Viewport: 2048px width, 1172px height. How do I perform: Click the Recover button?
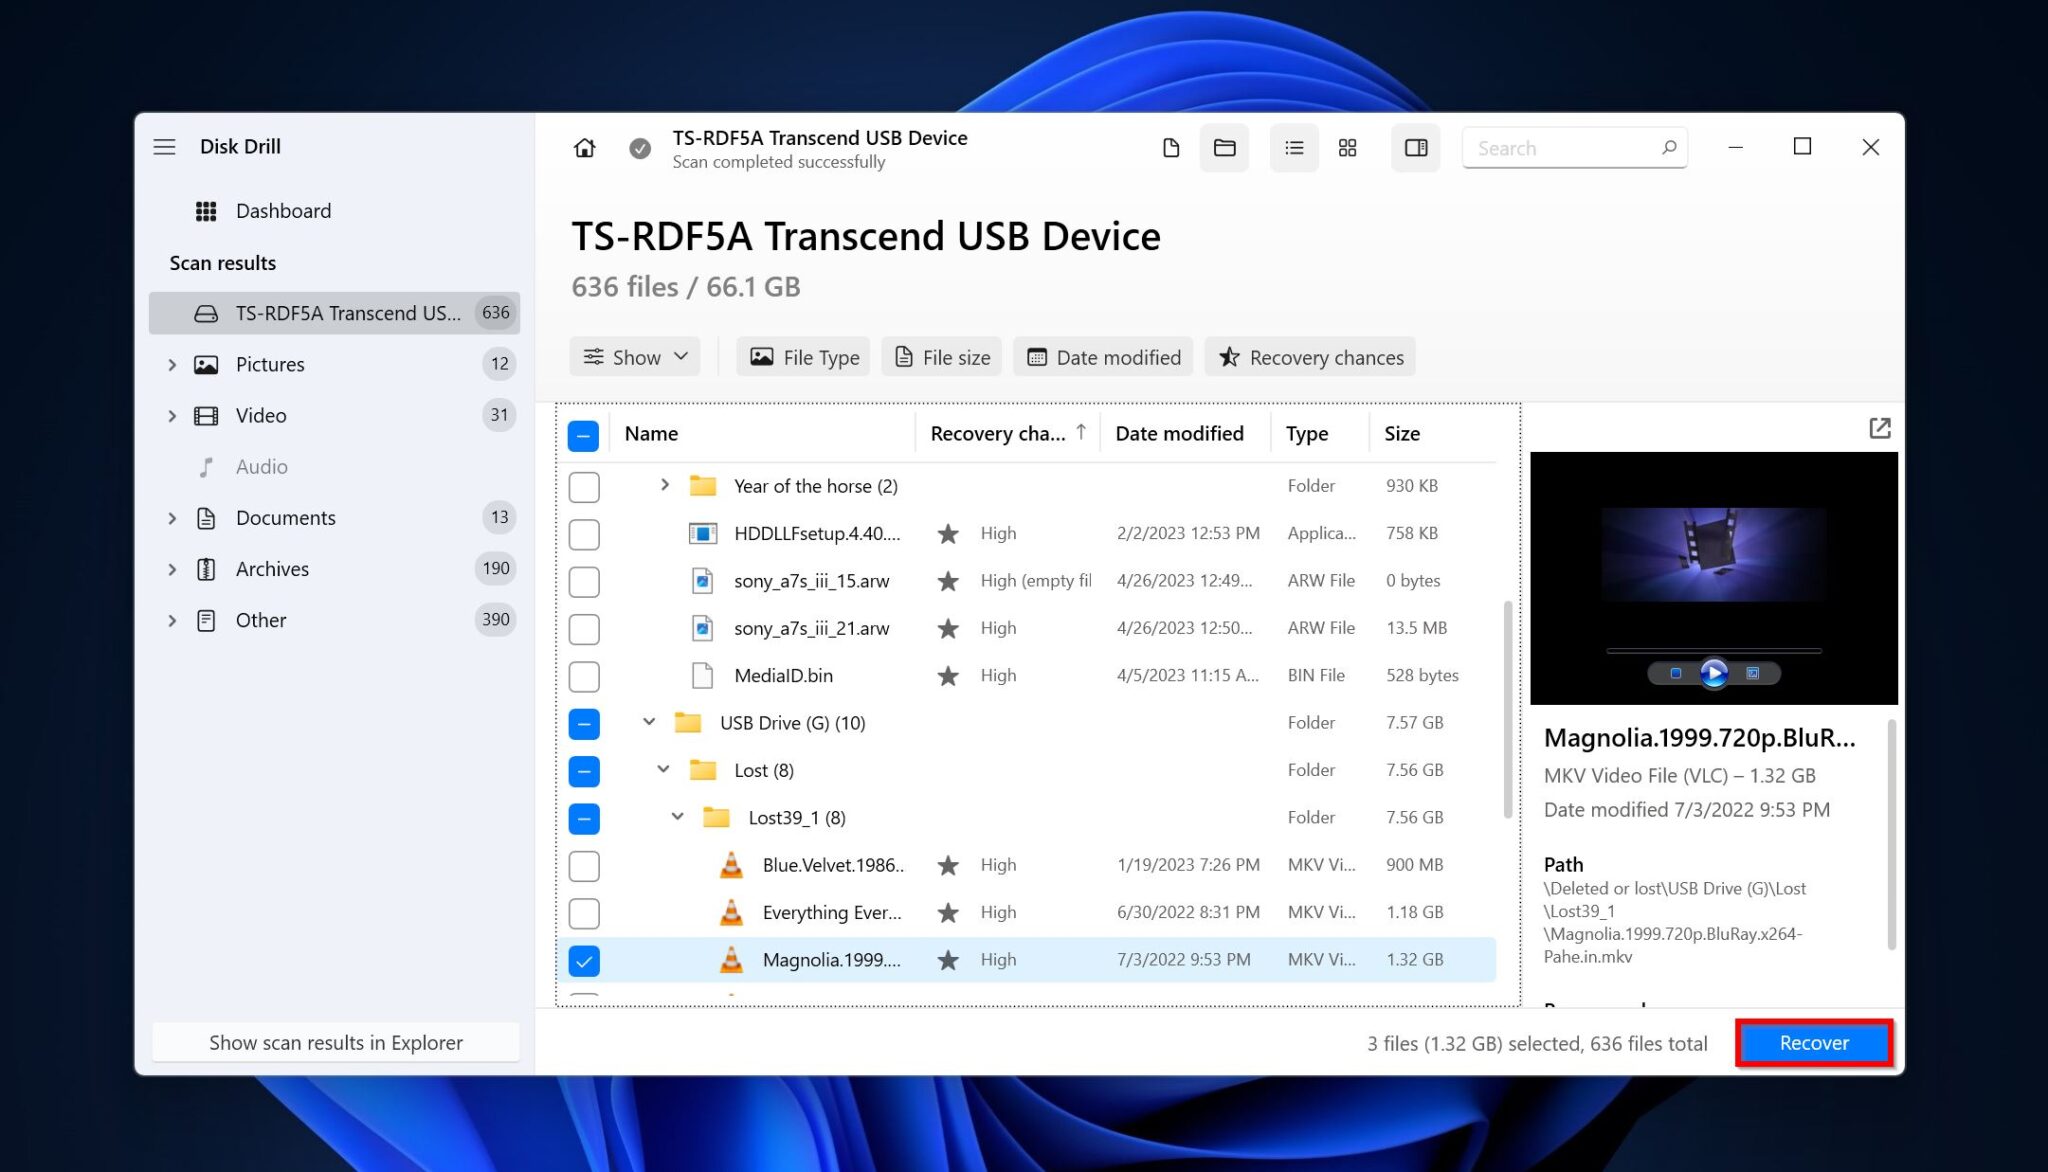pyautogui.click(x=1813, y=1043)
